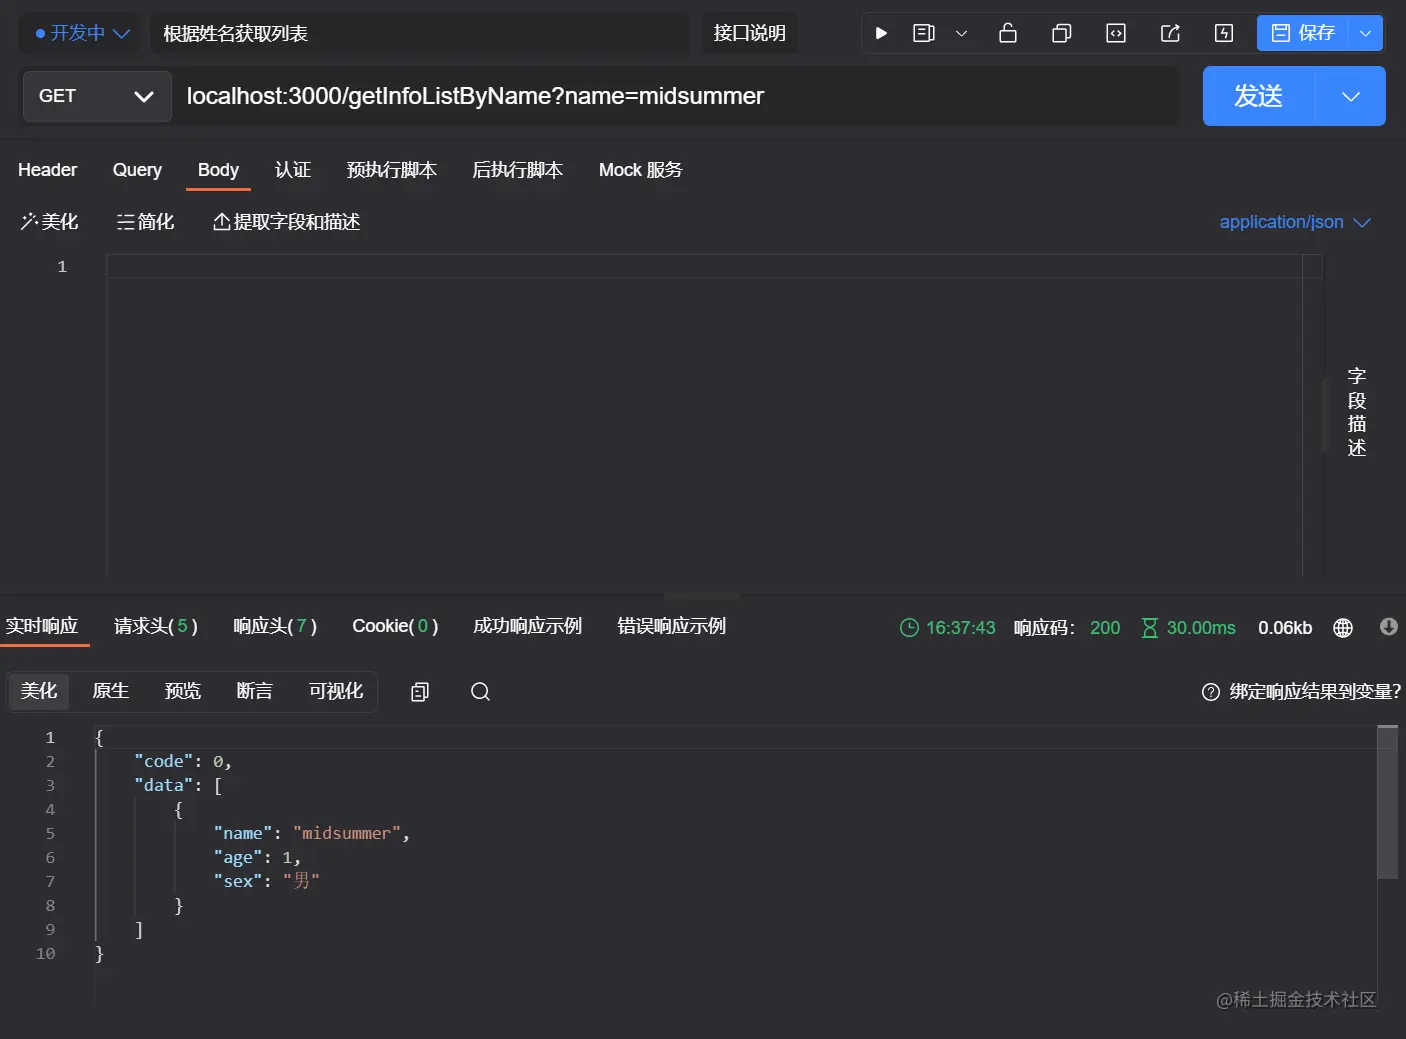Open the document panel icon next to play
This screenshot has width=1406, height=1039.
924,33
